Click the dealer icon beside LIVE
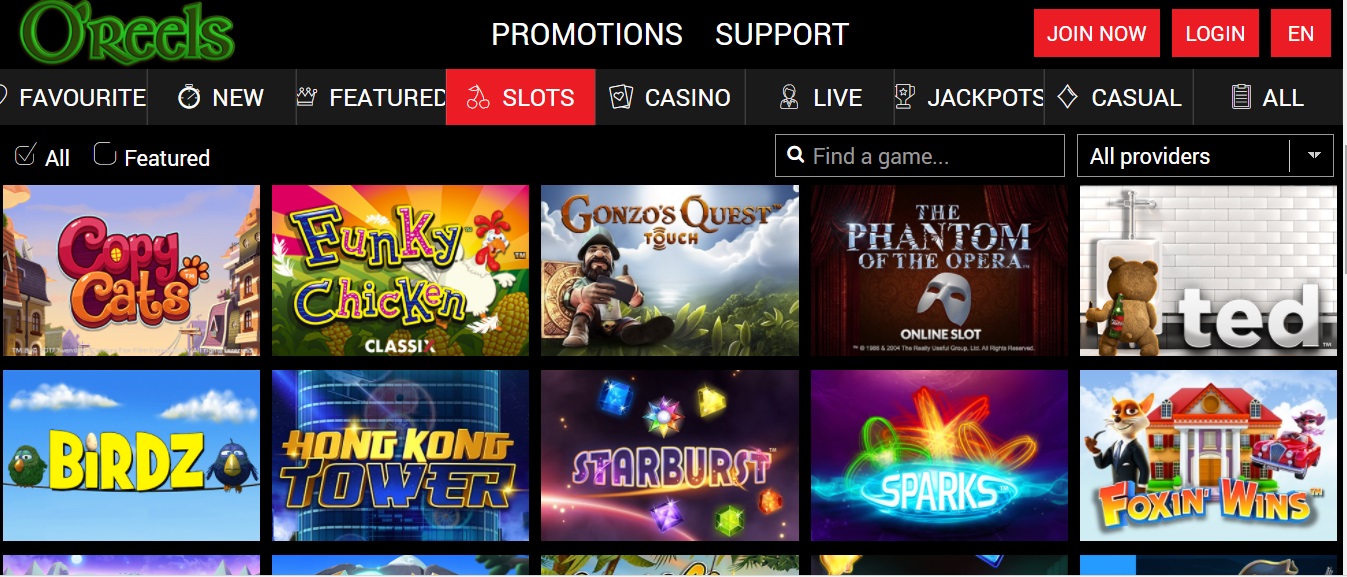Viewport: 1347px width, 577px height. coord(789,97)
